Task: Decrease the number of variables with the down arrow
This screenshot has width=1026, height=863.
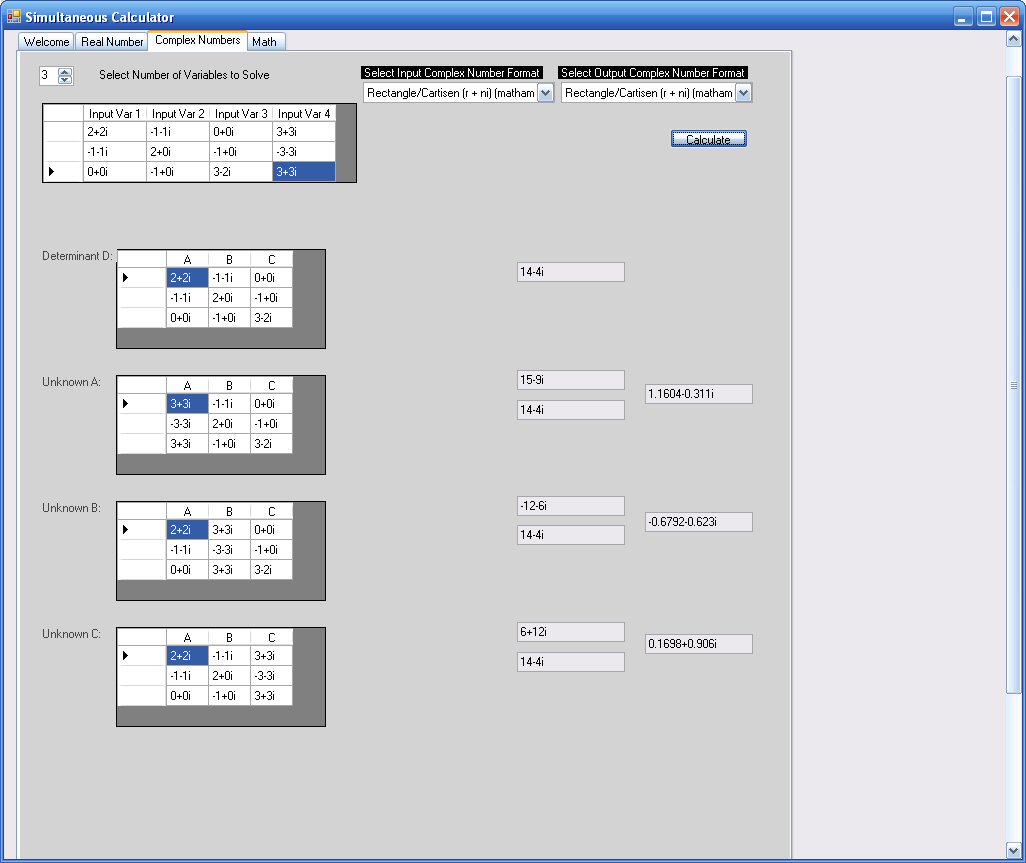Action: pyautogui.click(x=66, y=80)
